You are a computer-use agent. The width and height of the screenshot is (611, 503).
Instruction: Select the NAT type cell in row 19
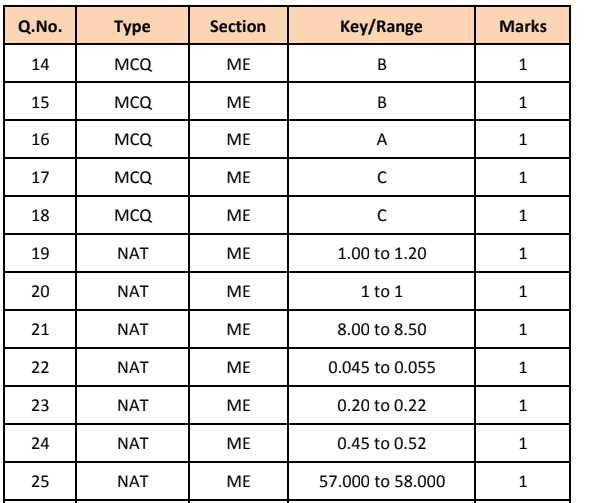[x=132, y=253]
